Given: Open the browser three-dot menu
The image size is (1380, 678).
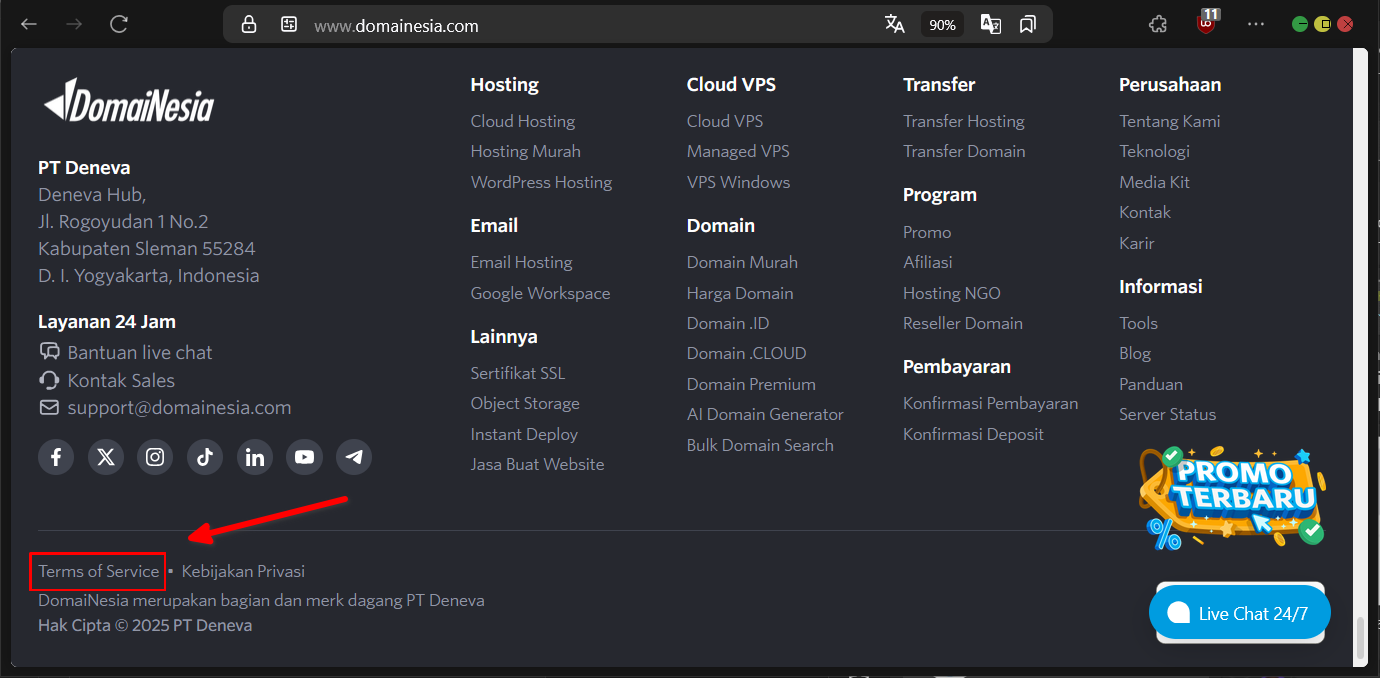Looking at the screenshot, I should click(x=1256, y=25).
